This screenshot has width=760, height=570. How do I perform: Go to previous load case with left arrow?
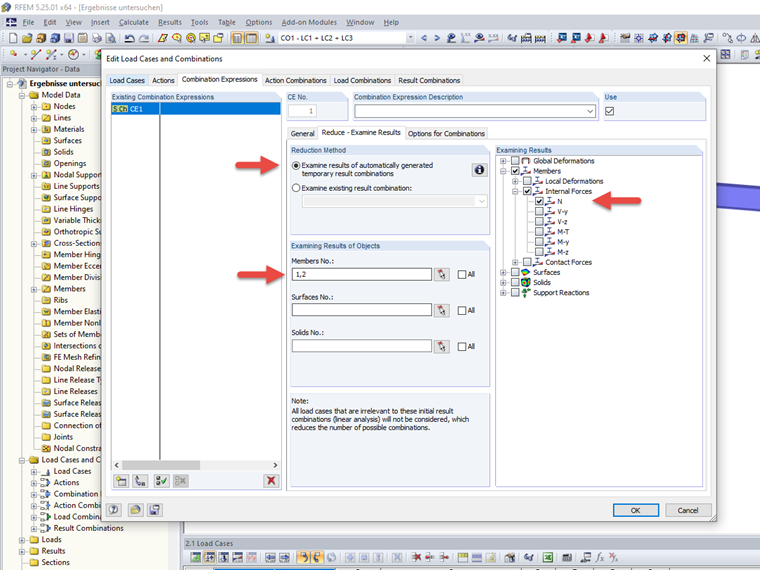point(424,38)
